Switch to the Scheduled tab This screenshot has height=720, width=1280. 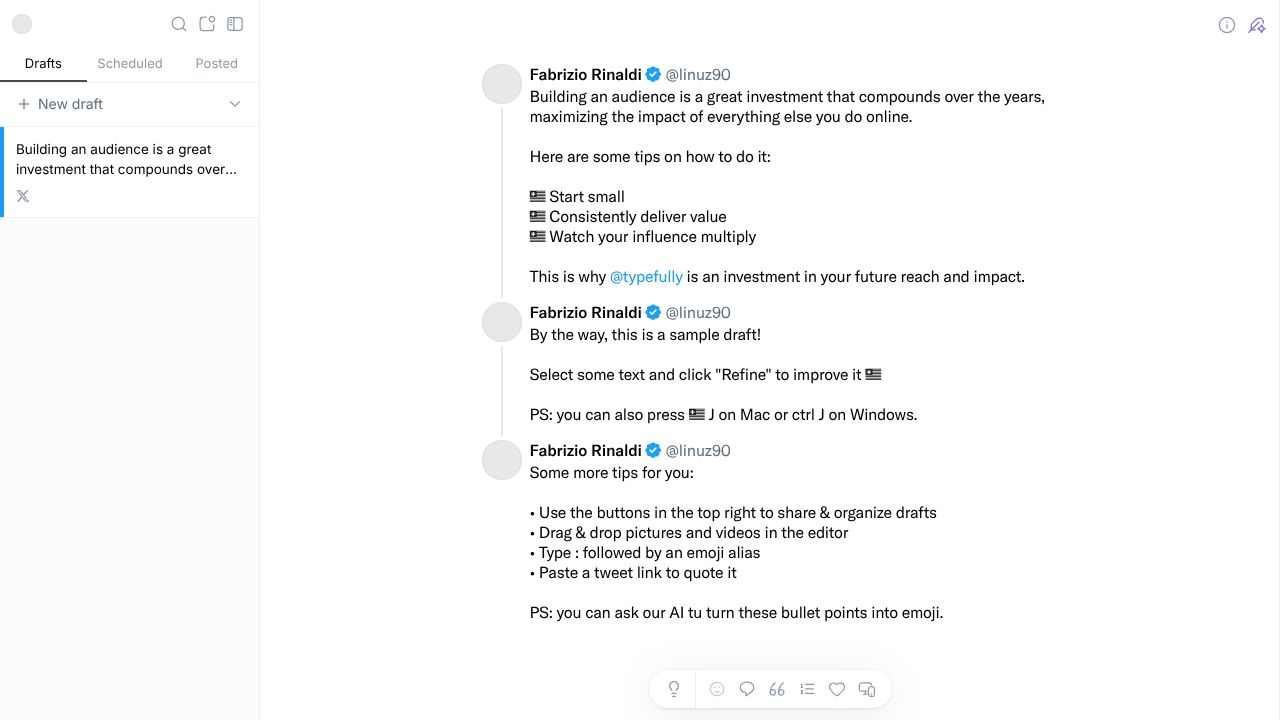[x=130, y=63]
